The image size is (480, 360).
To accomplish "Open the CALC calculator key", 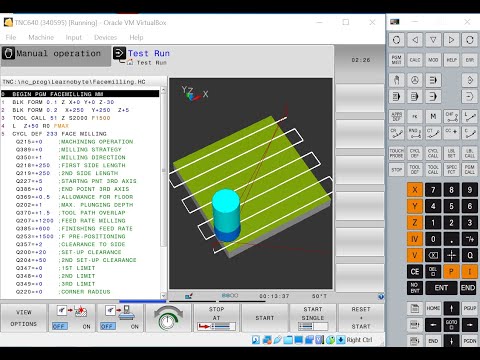I will click(x=415, y=60).
